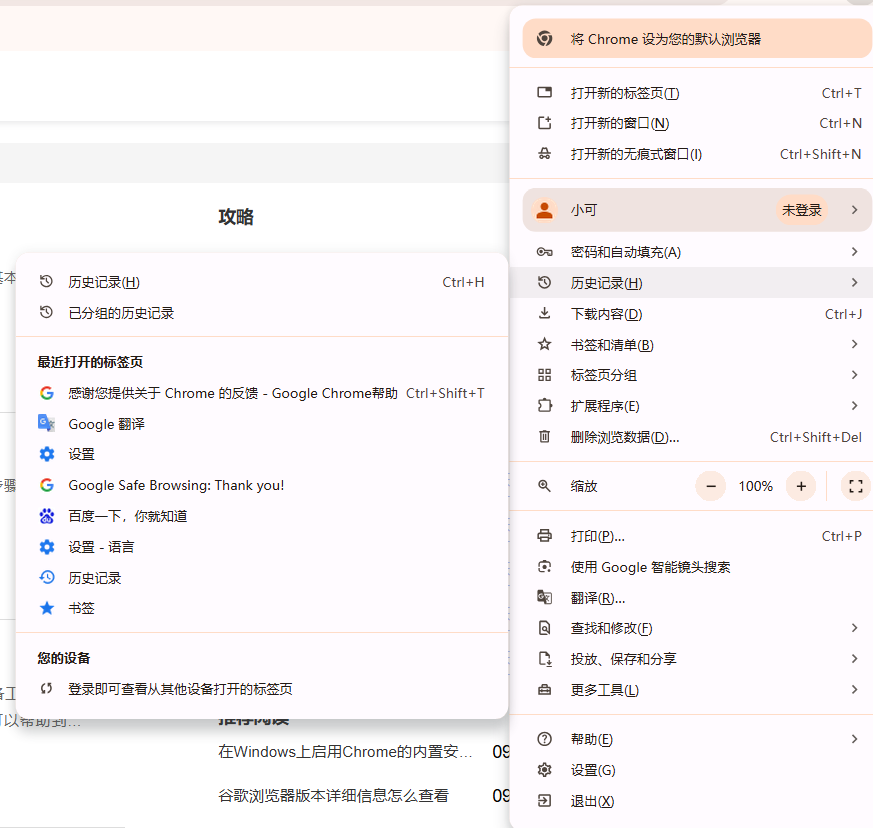Click the find-in-page icon beside 查找和修改

[545, 628]
